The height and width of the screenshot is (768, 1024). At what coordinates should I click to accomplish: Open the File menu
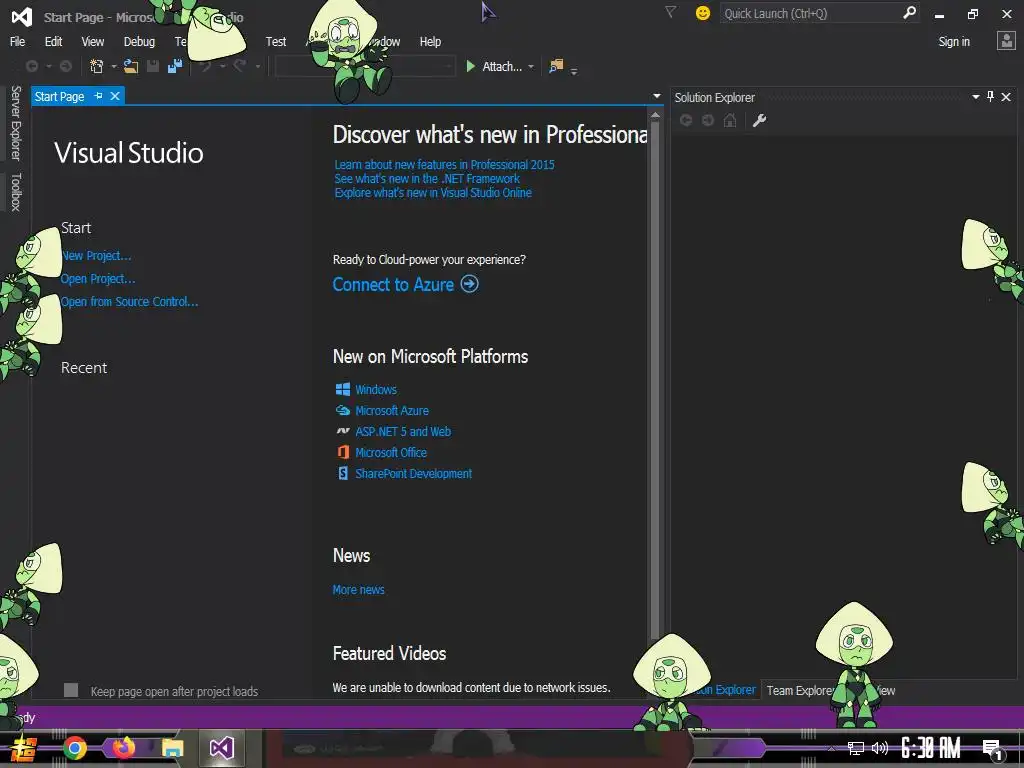click(18, 42)
